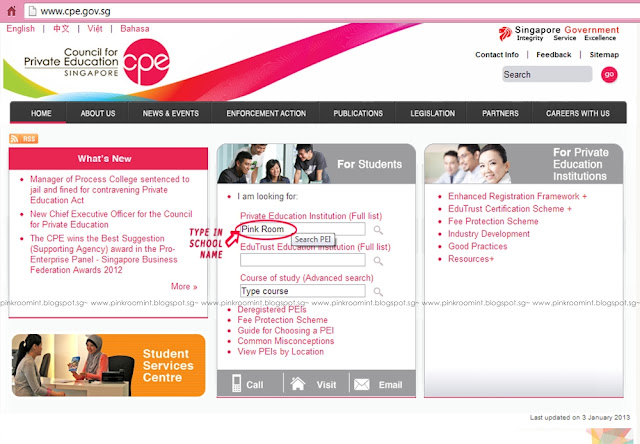
Task: Click the browser address bar URL
Action: (76, 11)
